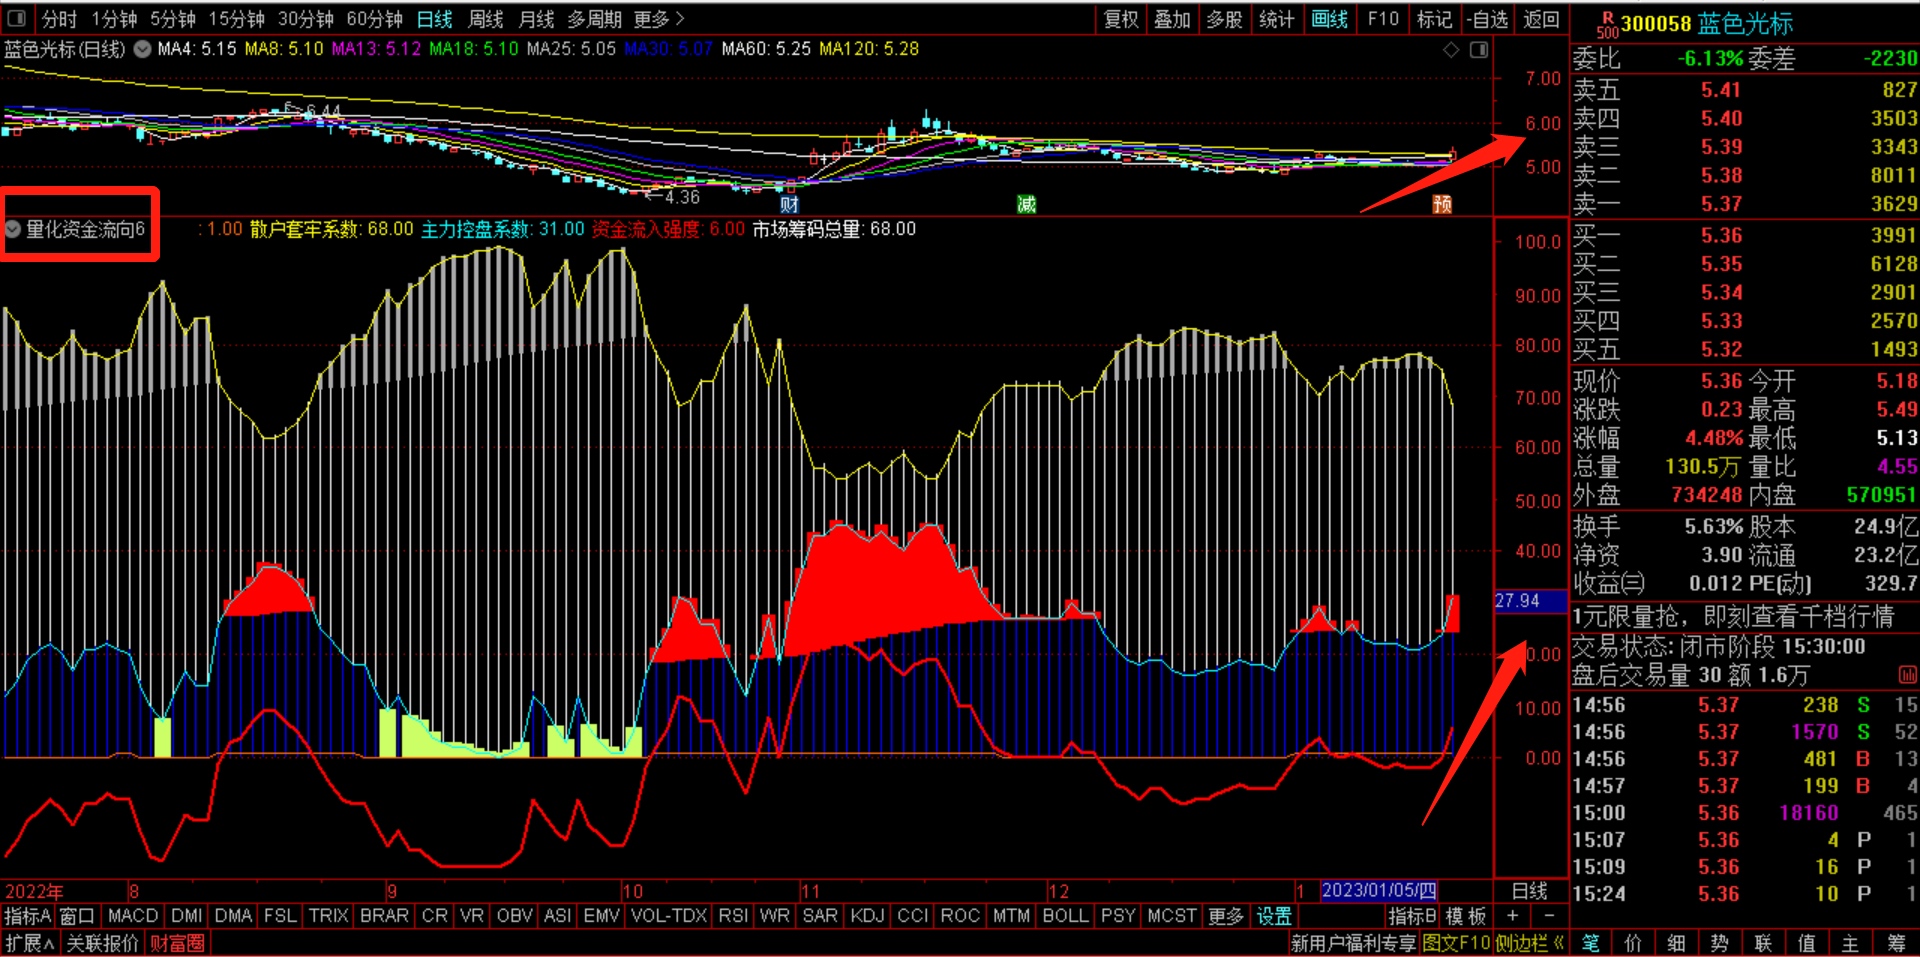Select the KDJ indicator tab
The width and height of the screenshot is (1920, 957).
click(x=867, y=916)
